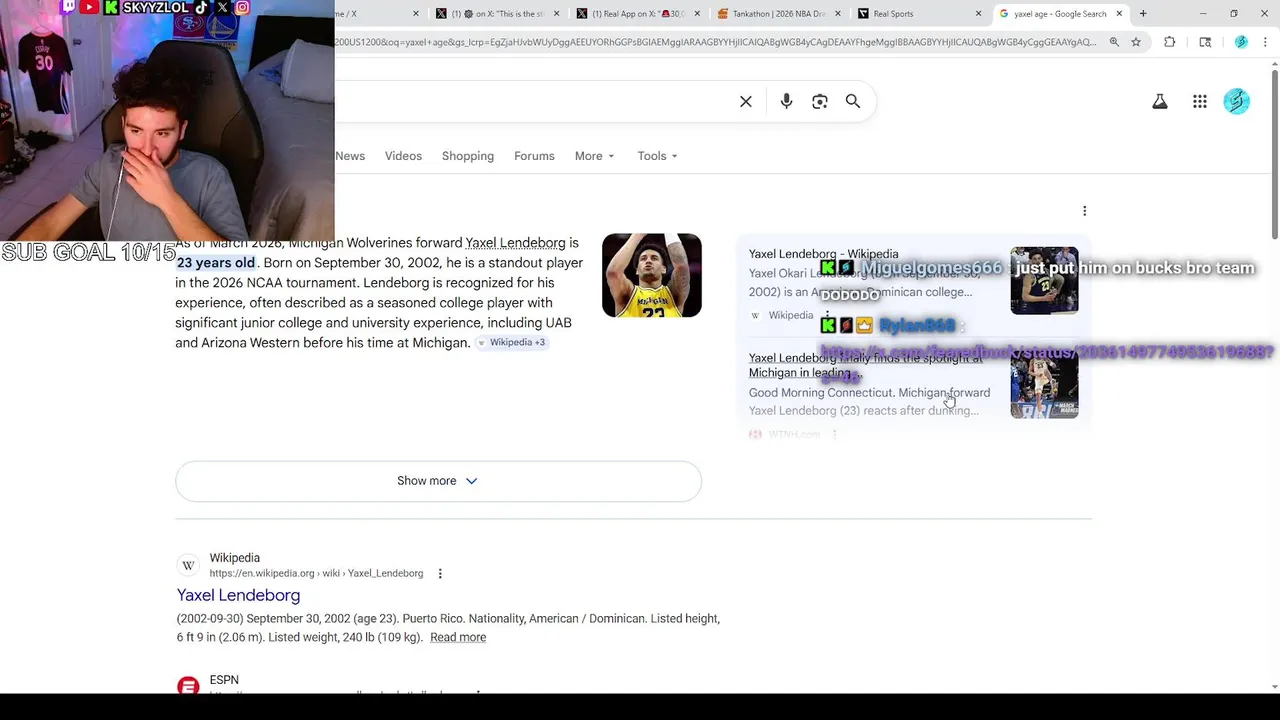The width and height of the screenshot is (1280, 720).
Task: Close the Tankathon tab
Action: point(837,14)
